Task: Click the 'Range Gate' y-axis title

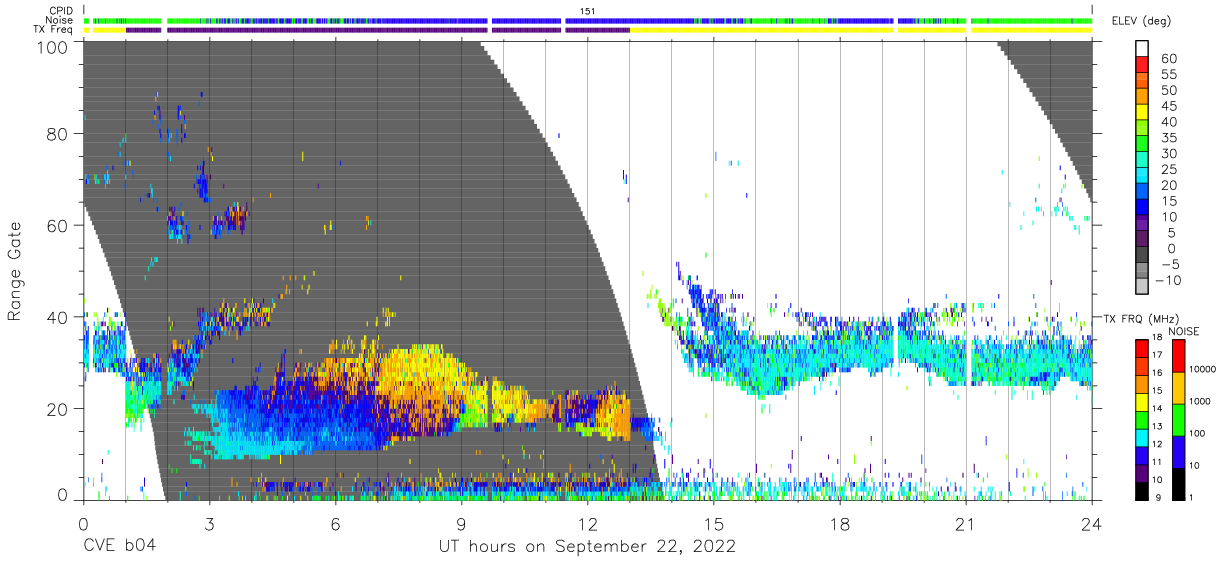Action: click(15, 271)
